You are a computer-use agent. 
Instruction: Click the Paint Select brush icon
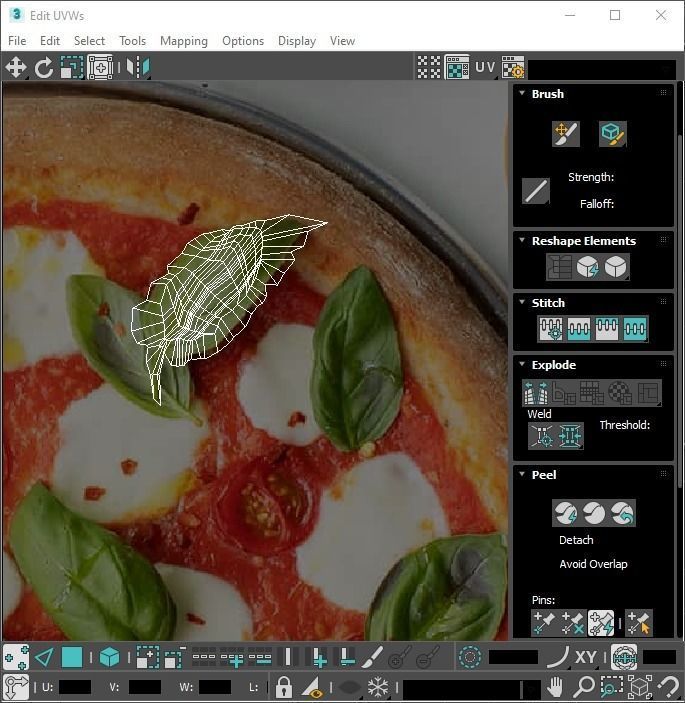pos(372,658)
